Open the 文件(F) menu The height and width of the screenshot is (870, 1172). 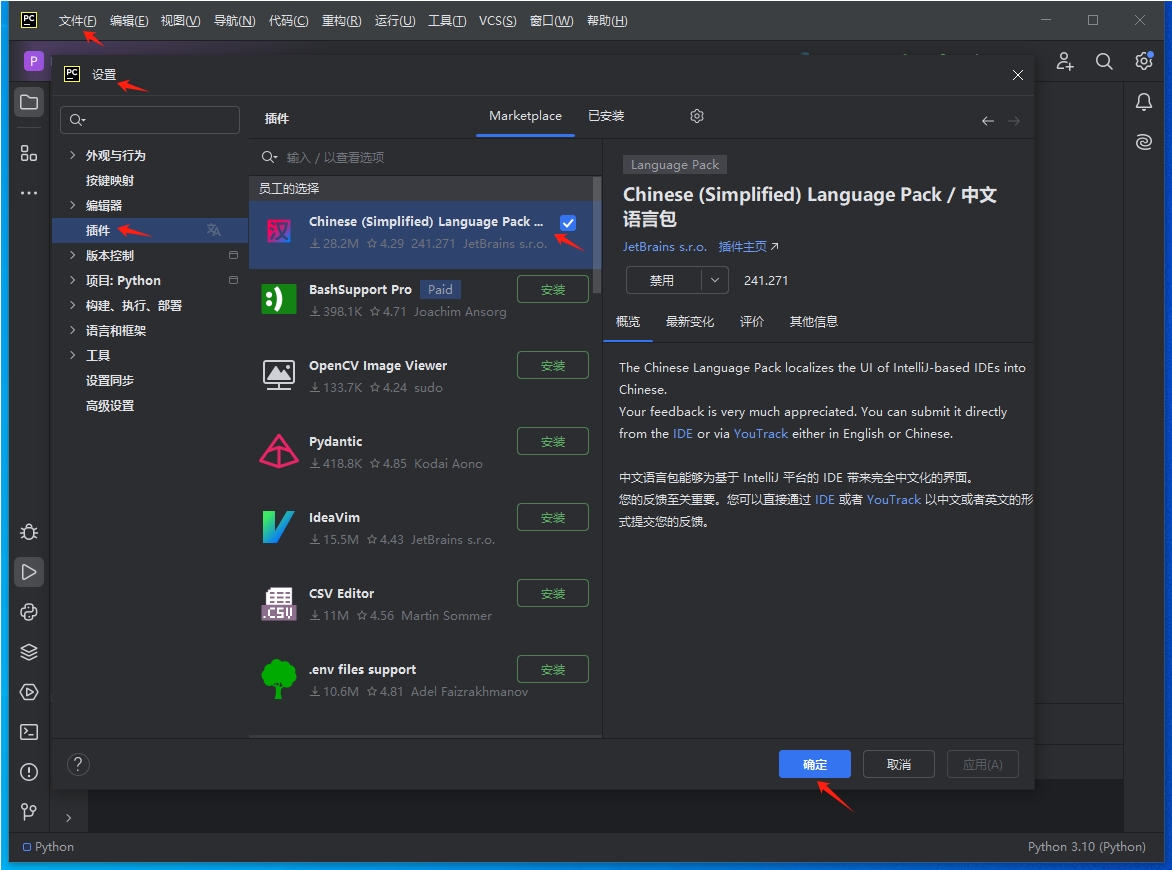click(78, 21)
